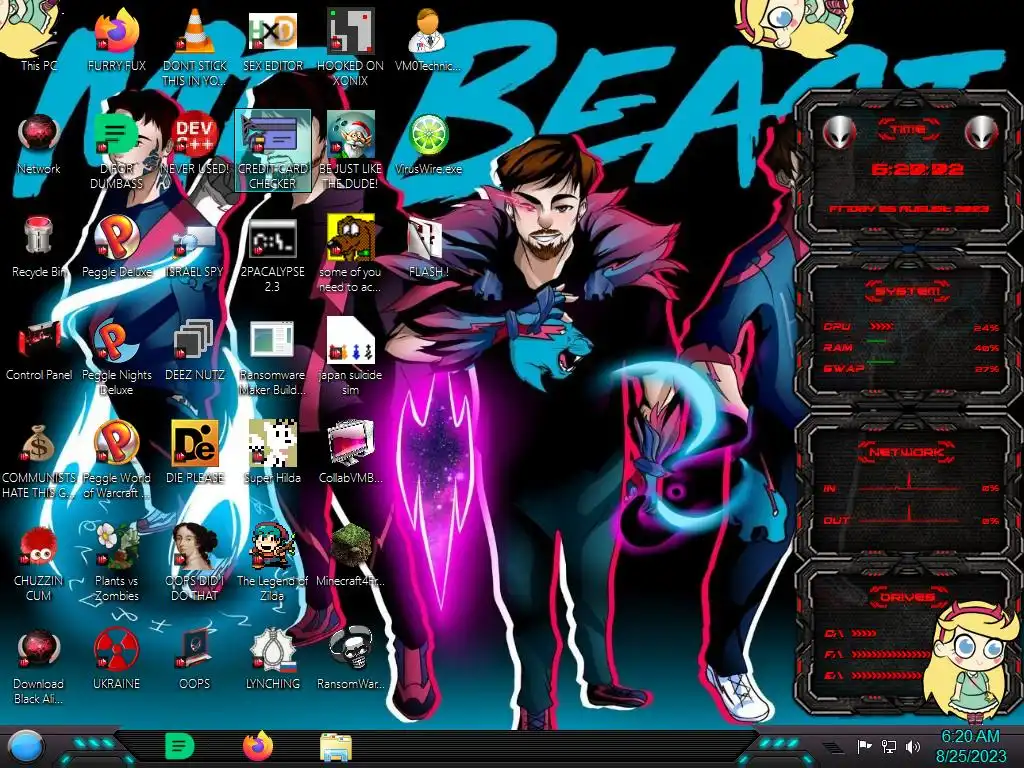This screenshot has height=768, width=1024.
Task: Open green chat app in taskbar
Action: coord(180,746)
